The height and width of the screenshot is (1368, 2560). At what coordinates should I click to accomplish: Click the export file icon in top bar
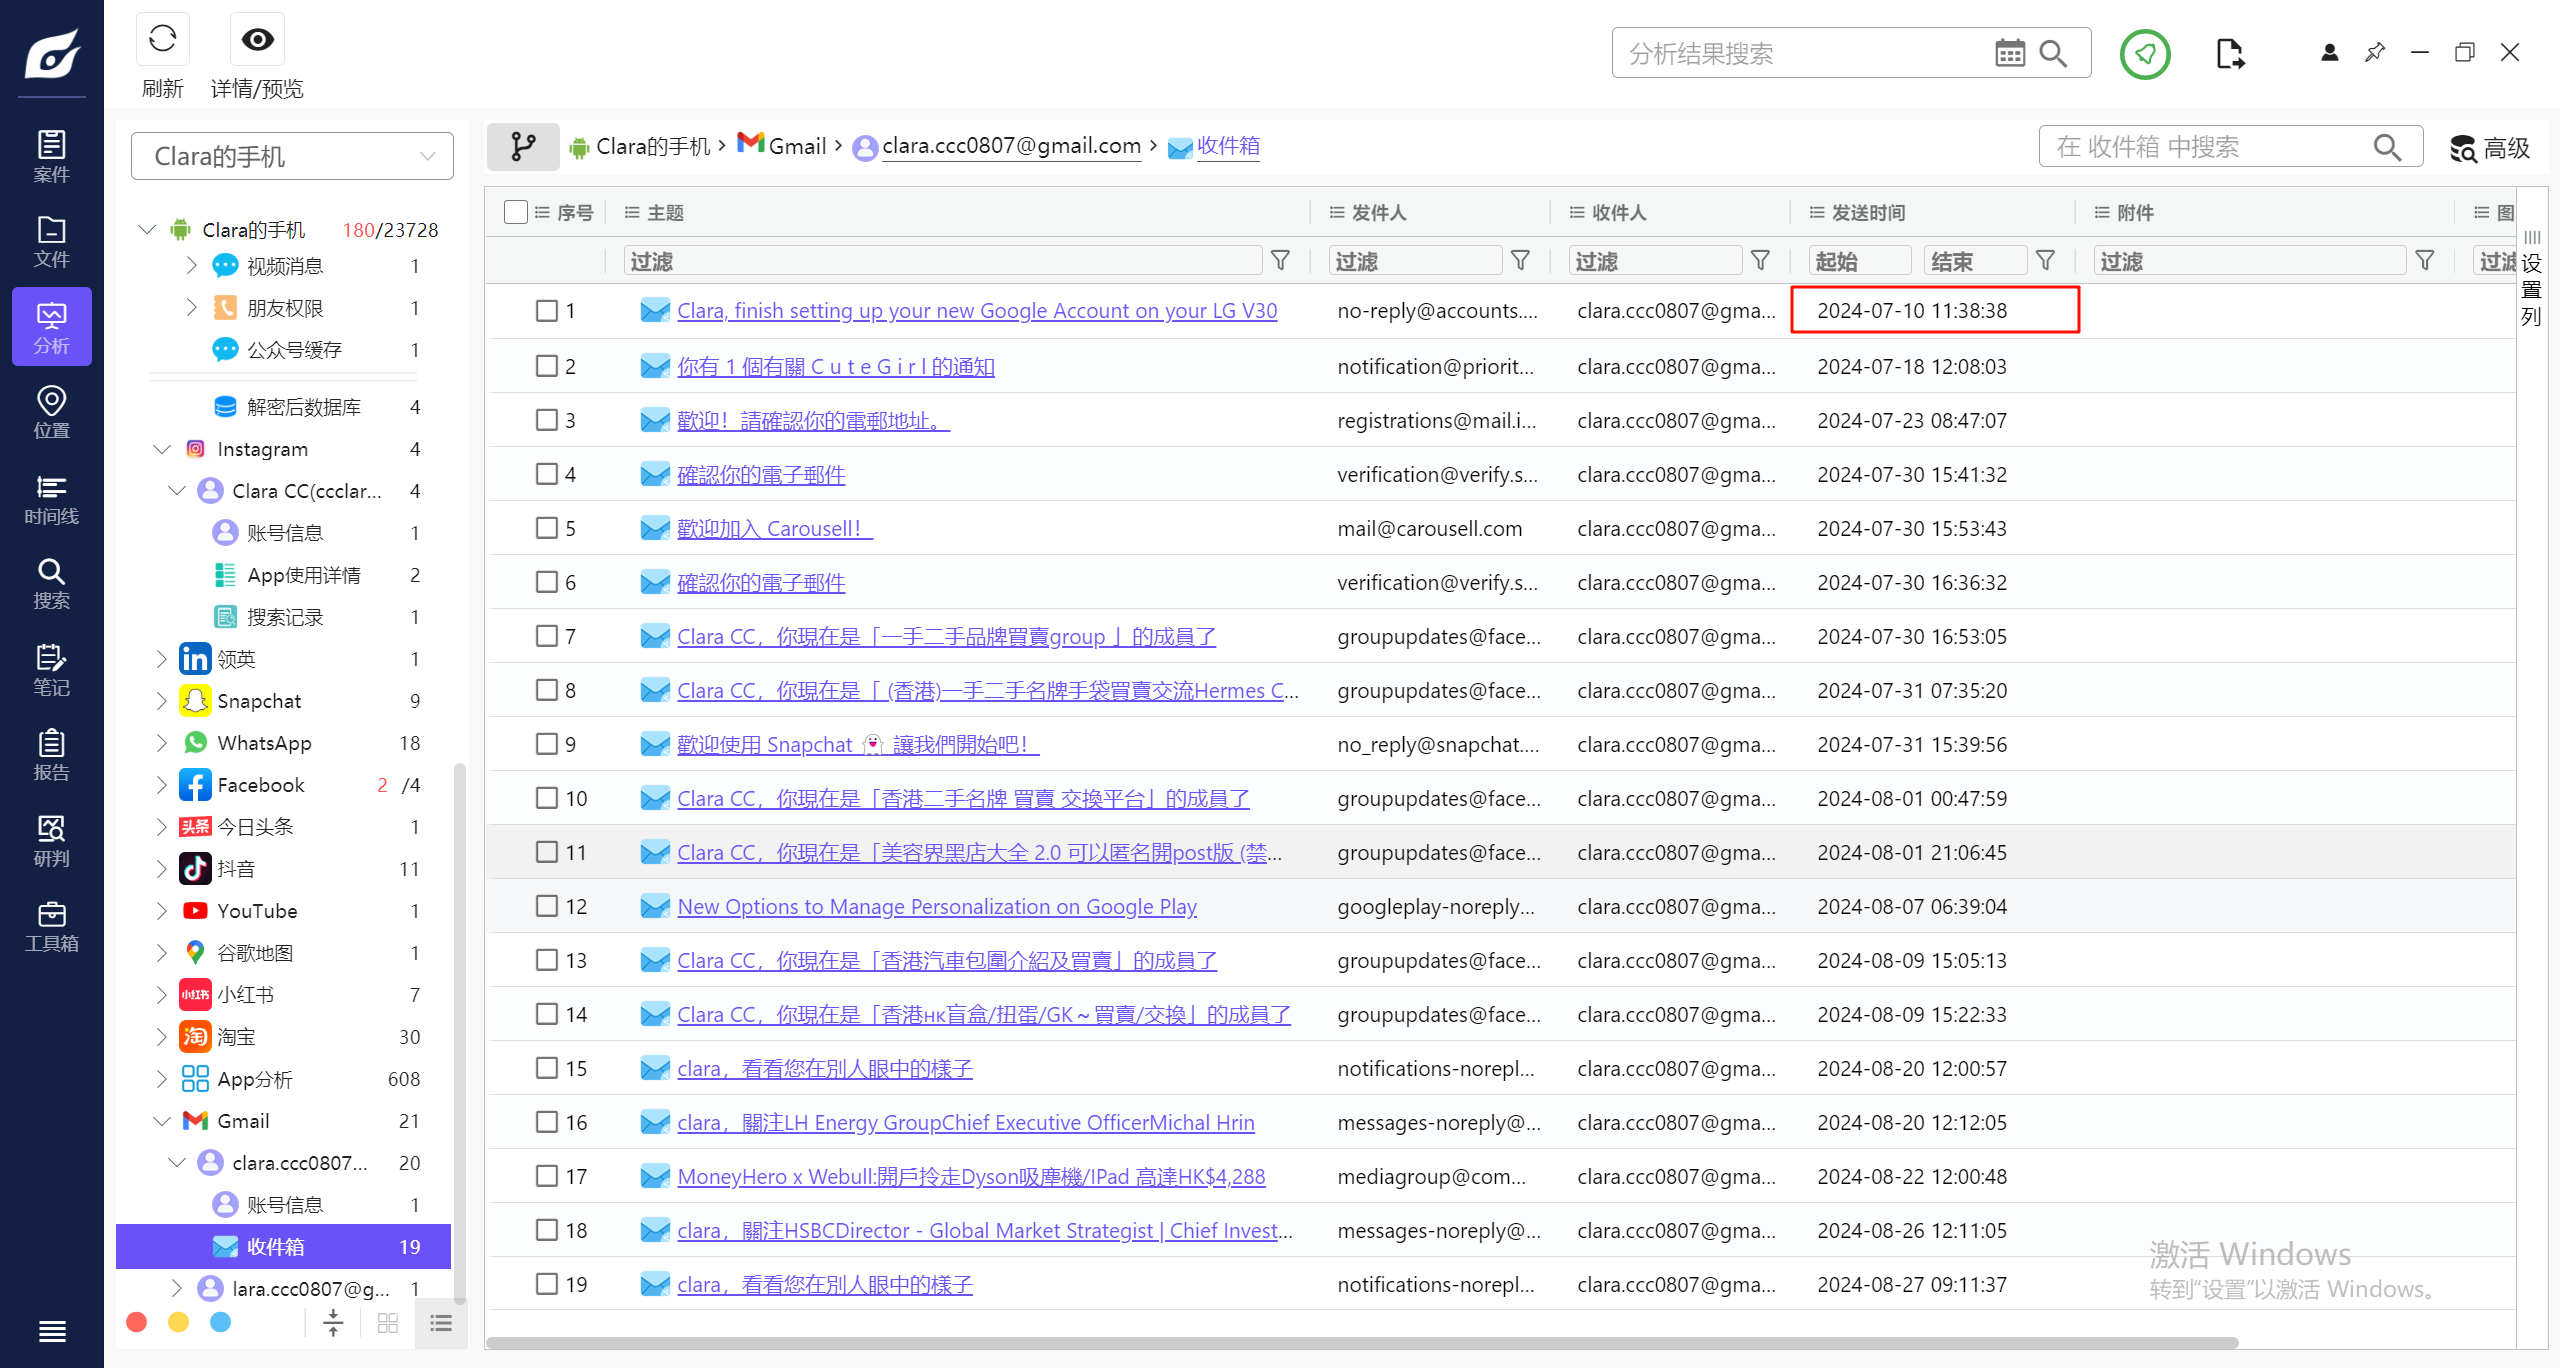point(2229,54)
